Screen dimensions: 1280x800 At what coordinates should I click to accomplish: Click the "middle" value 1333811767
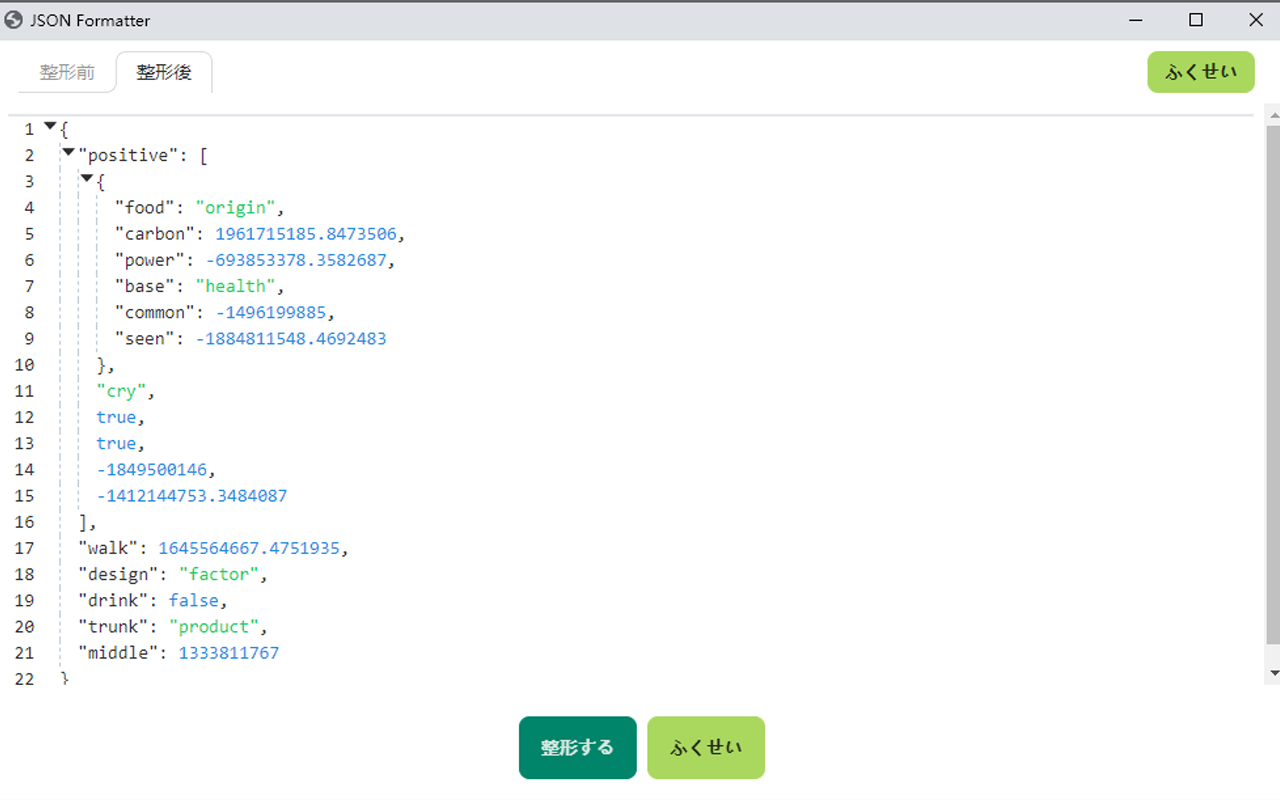229,652
